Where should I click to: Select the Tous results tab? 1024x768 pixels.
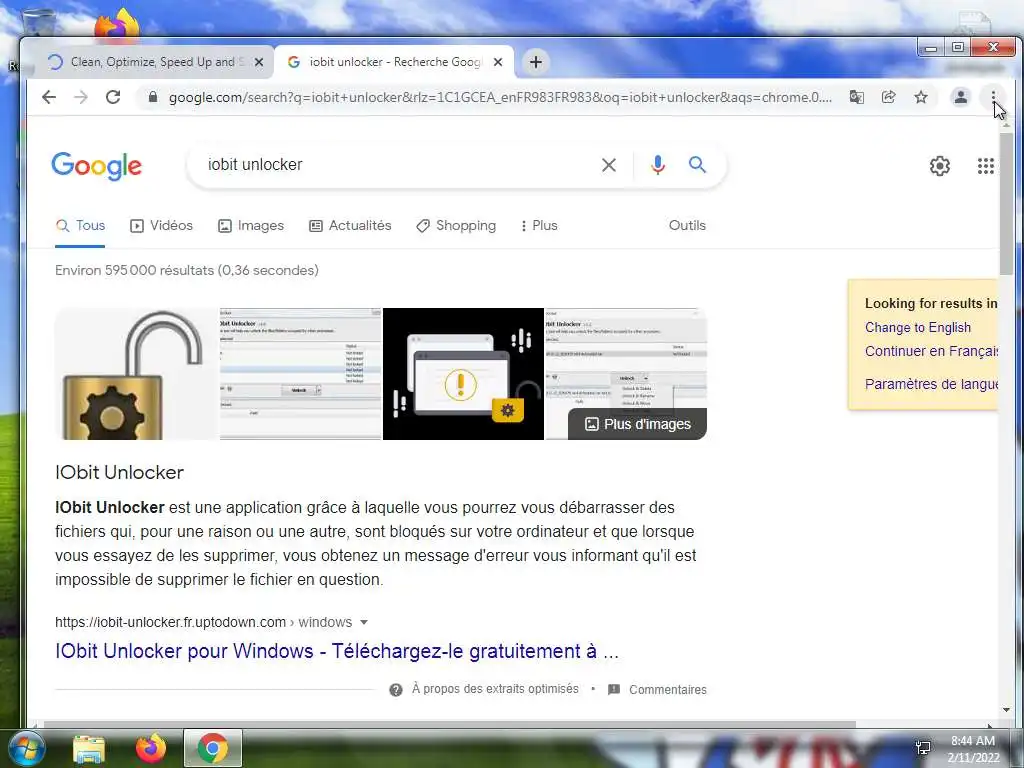[80, 225]
